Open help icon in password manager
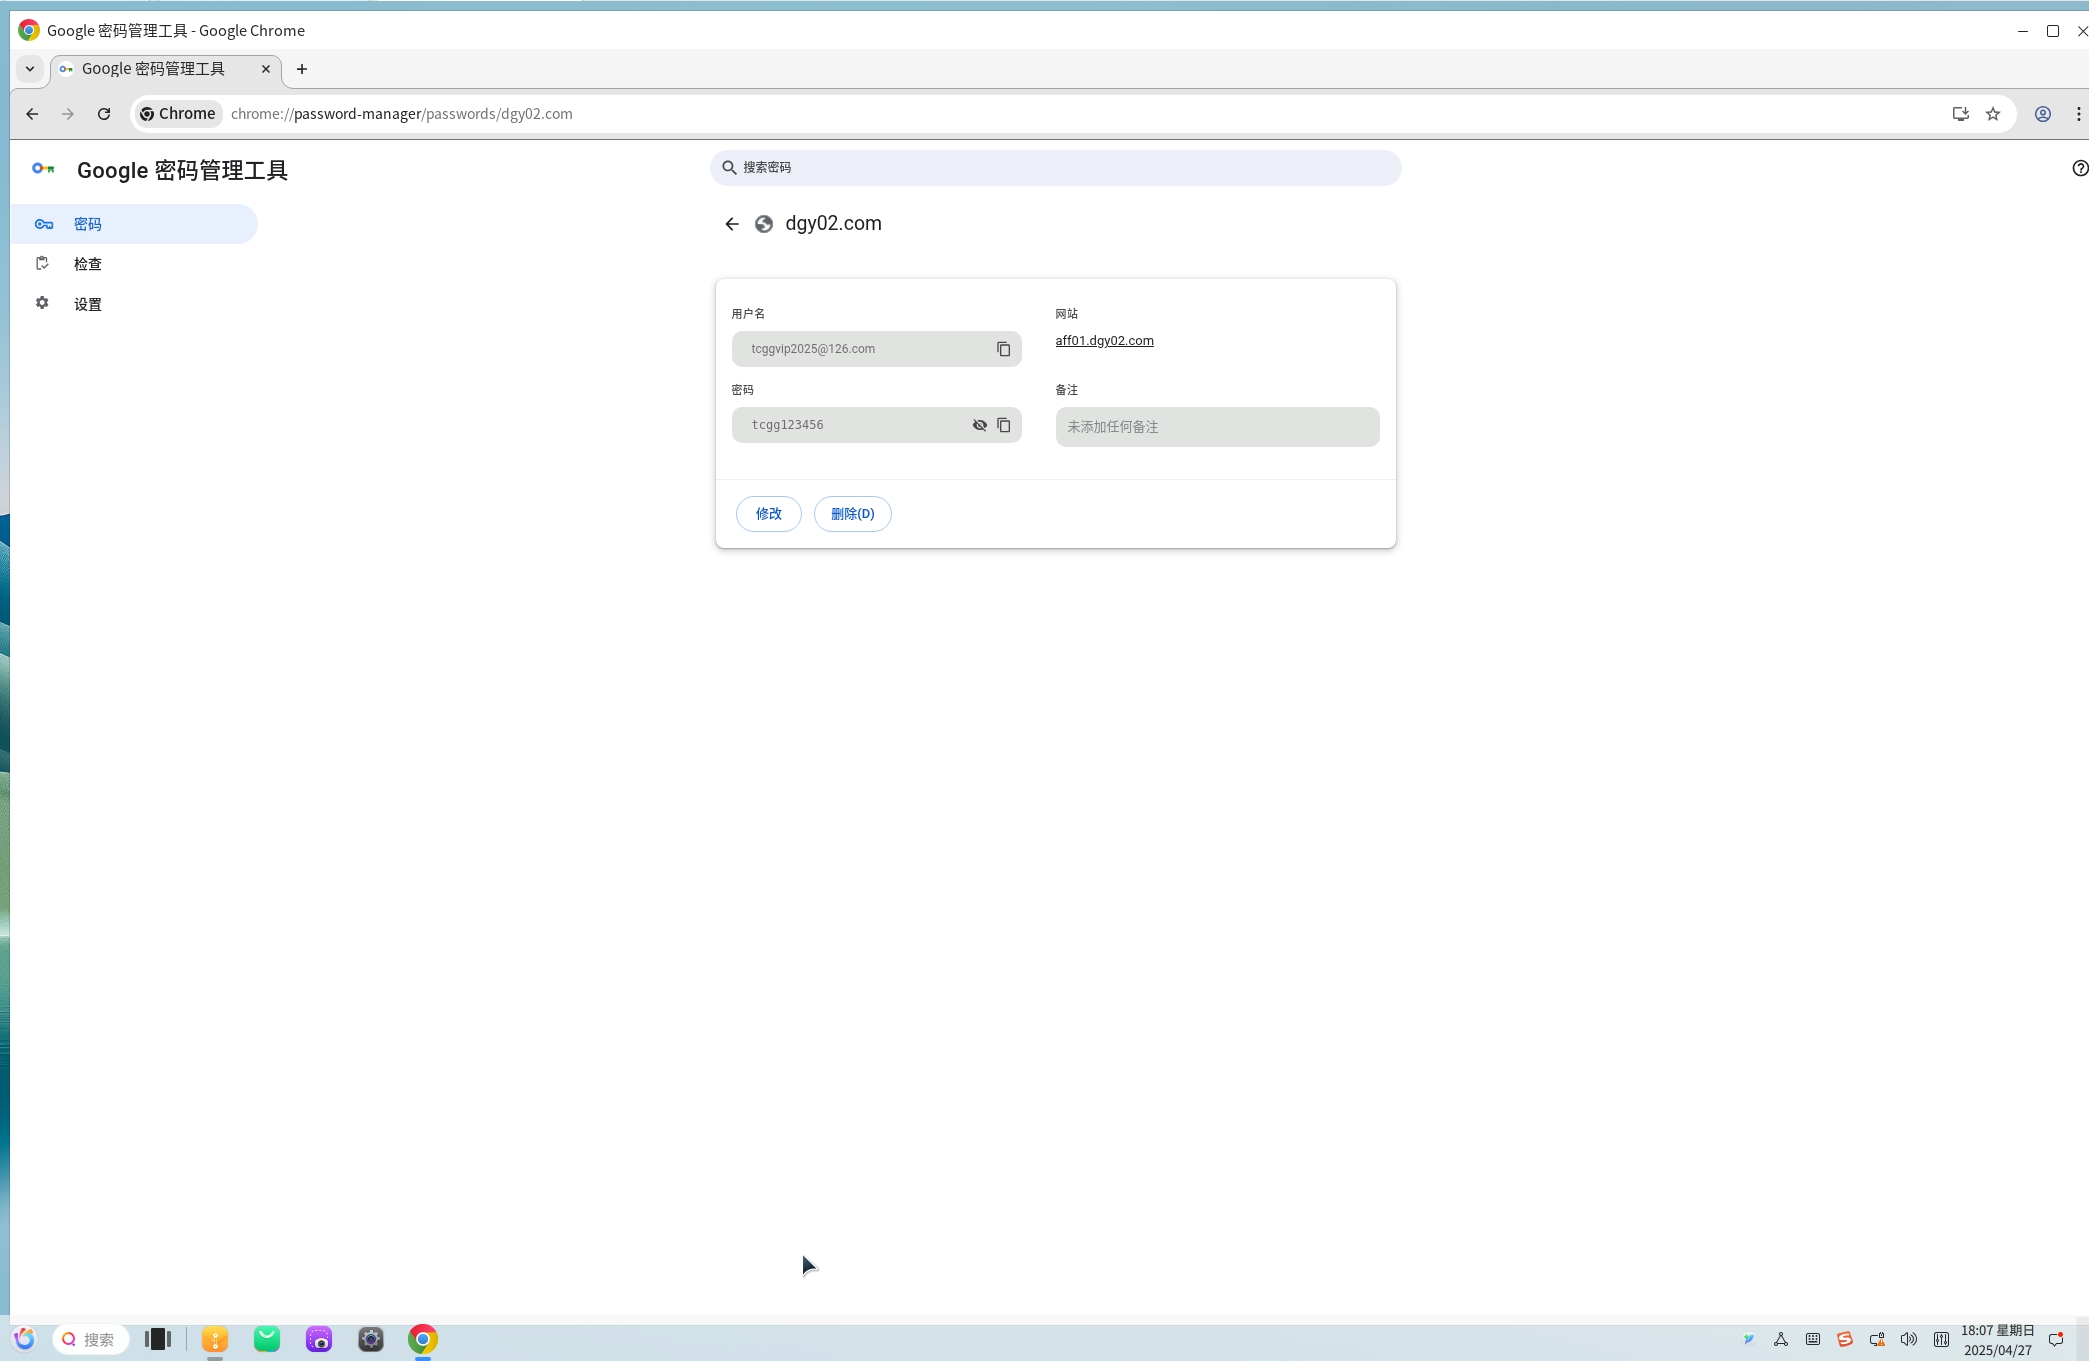The image size is (2089, 1361). coord(2079,168)
